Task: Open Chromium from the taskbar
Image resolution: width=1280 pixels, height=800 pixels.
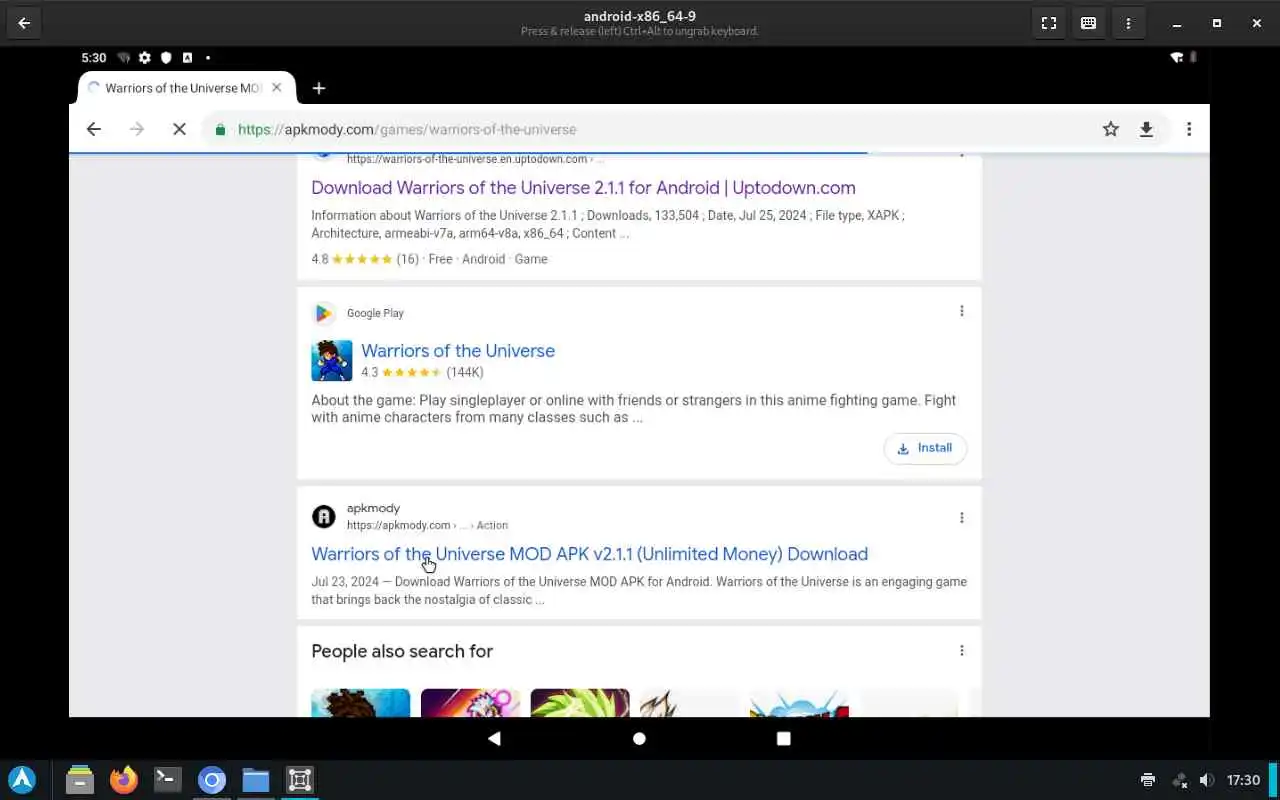Action: point(211,780)
